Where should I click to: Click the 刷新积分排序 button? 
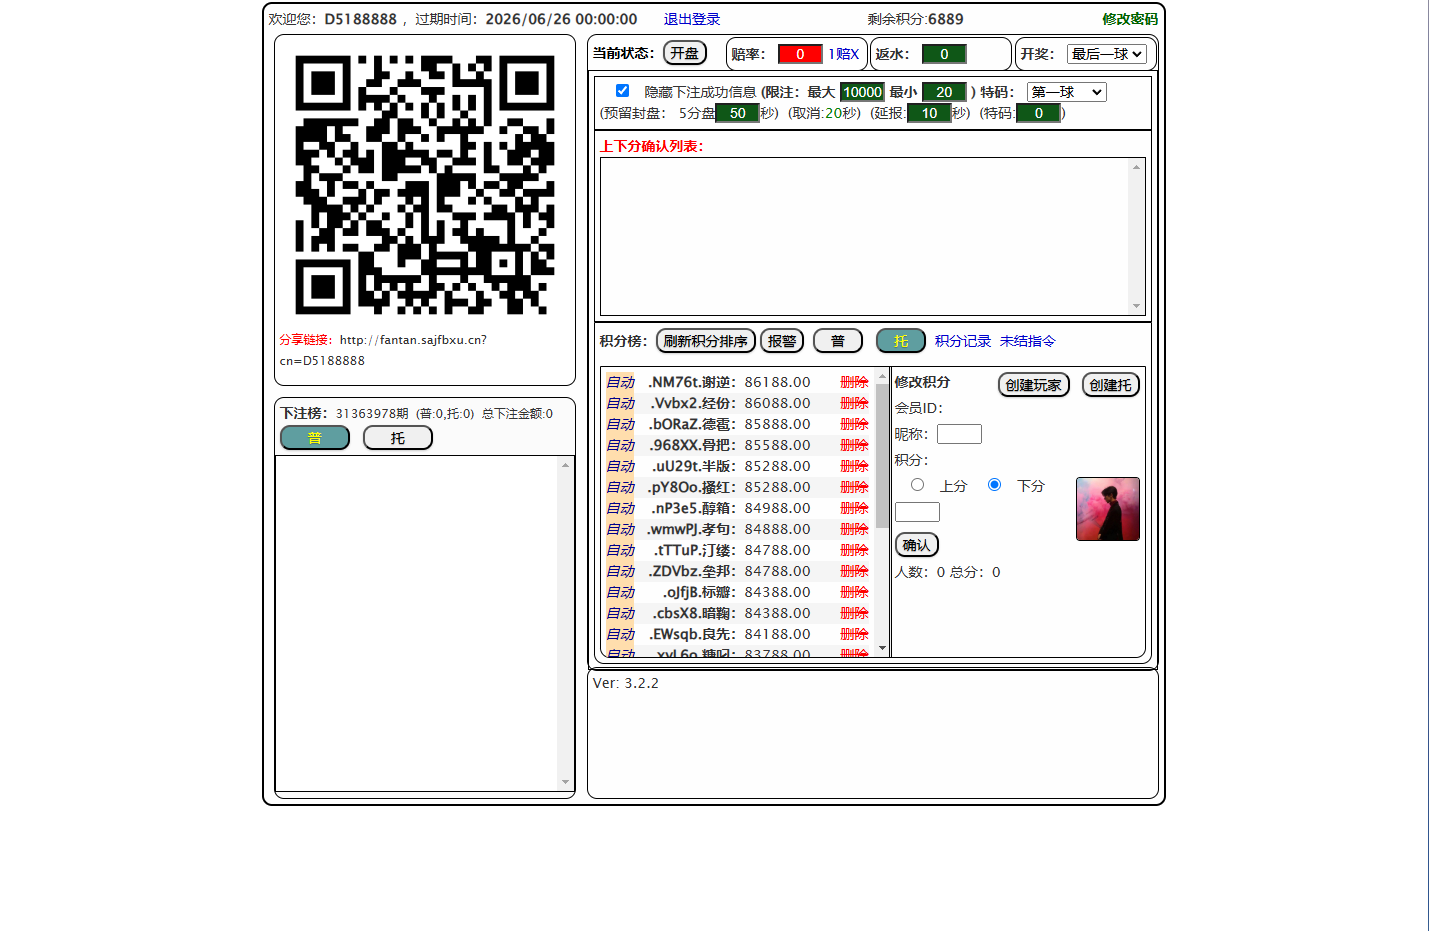705,341
